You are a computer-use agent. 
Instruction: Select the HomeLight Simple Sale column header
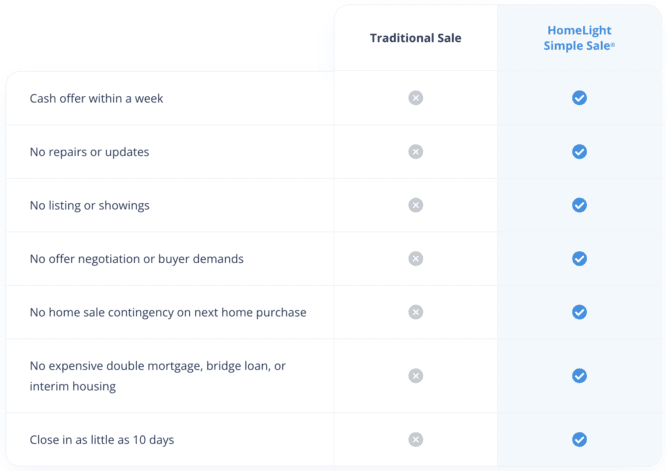pos(579,38)
